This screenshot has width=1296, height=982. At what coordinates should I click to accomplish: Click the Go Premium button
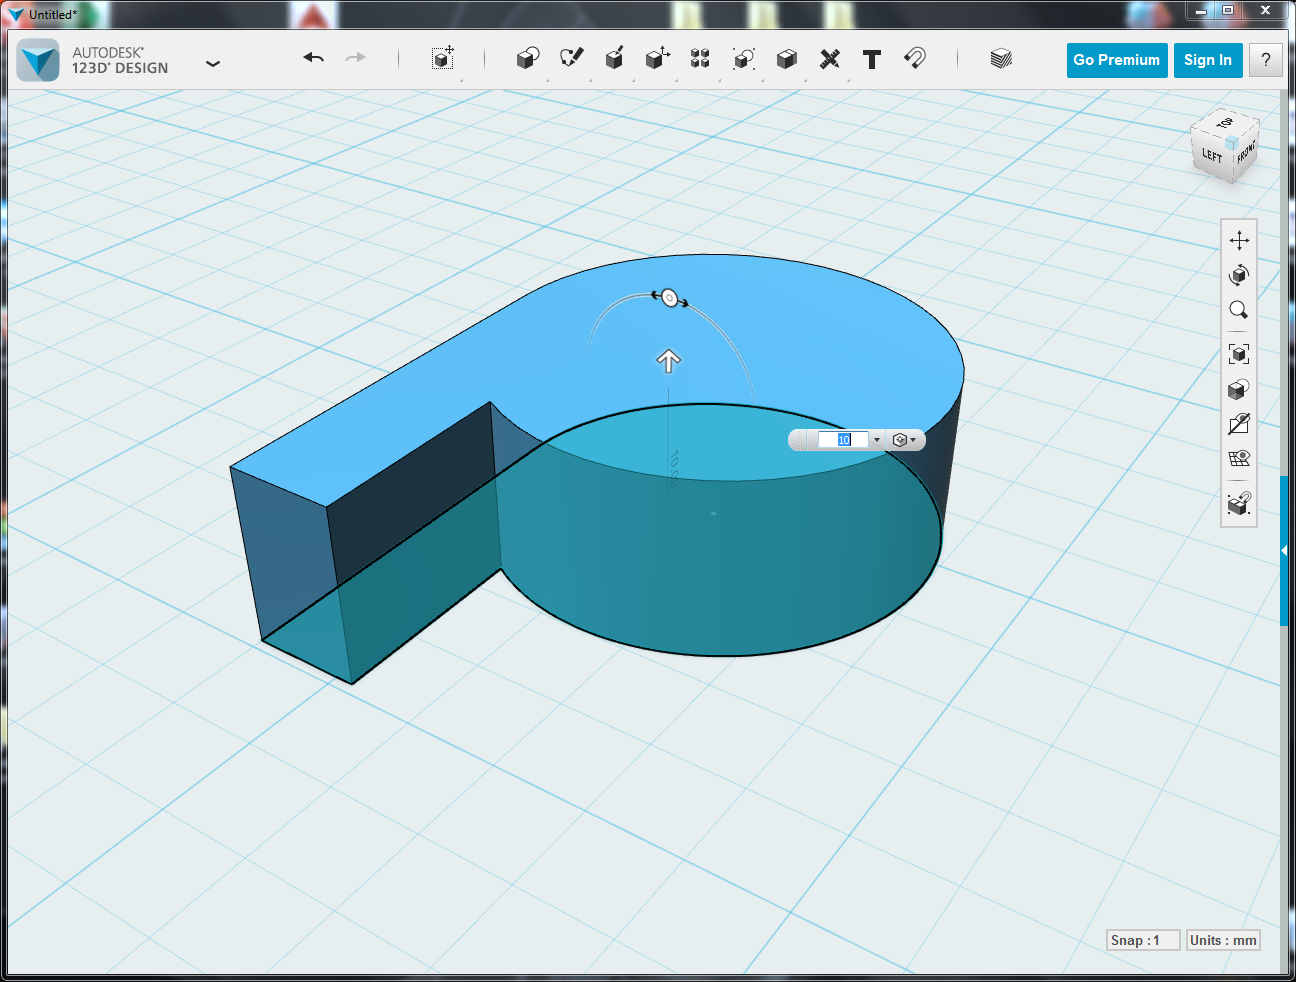[x=1116, y=60]
